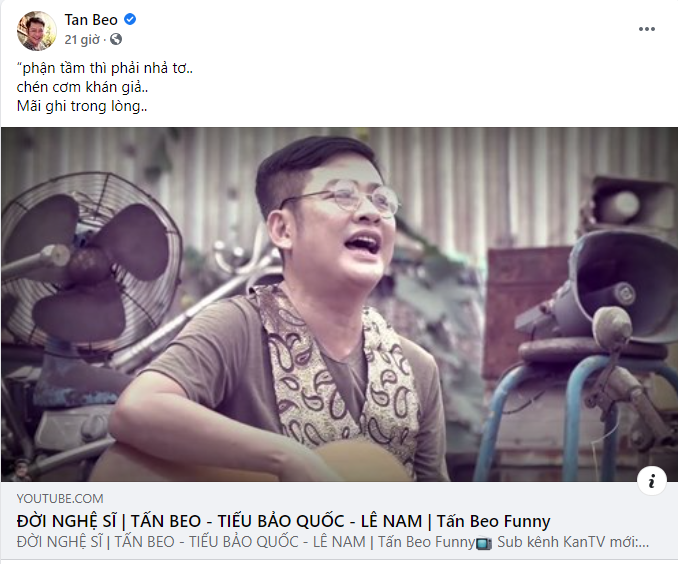The width and height of the screenshot is (678, 564).
Task: Open the post options three-dot menu
Action: [646, 29]
